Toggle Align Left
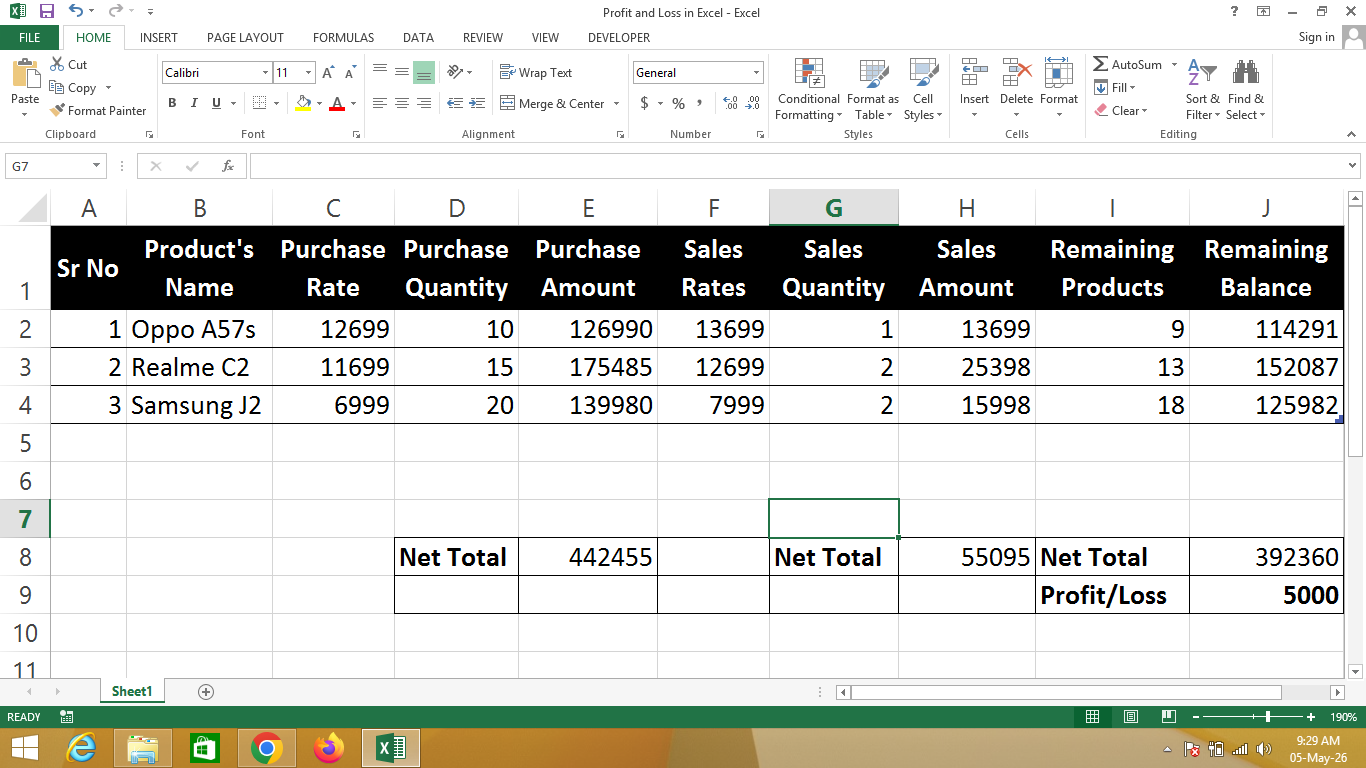 pos(380,103)
